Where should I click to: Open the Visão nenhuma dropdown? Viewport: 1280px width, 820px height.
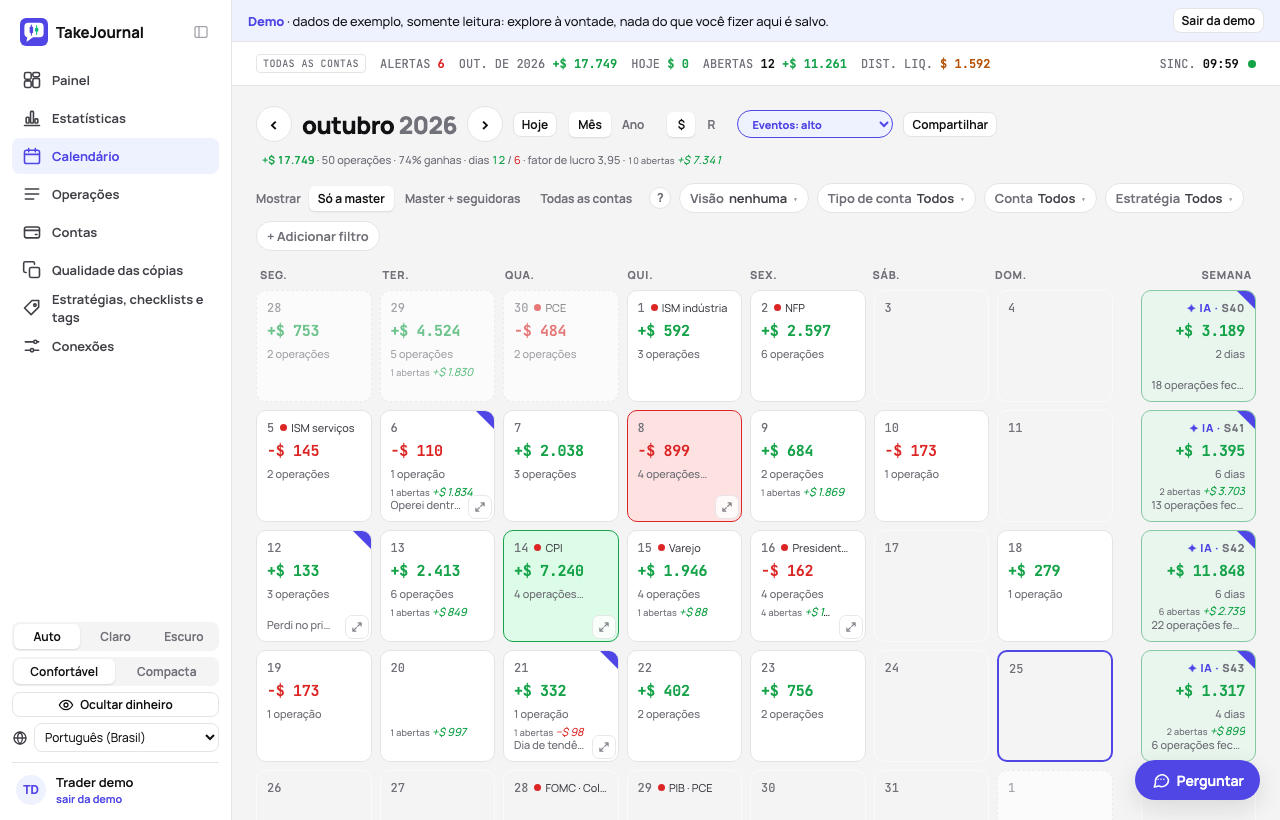point(745,198)
